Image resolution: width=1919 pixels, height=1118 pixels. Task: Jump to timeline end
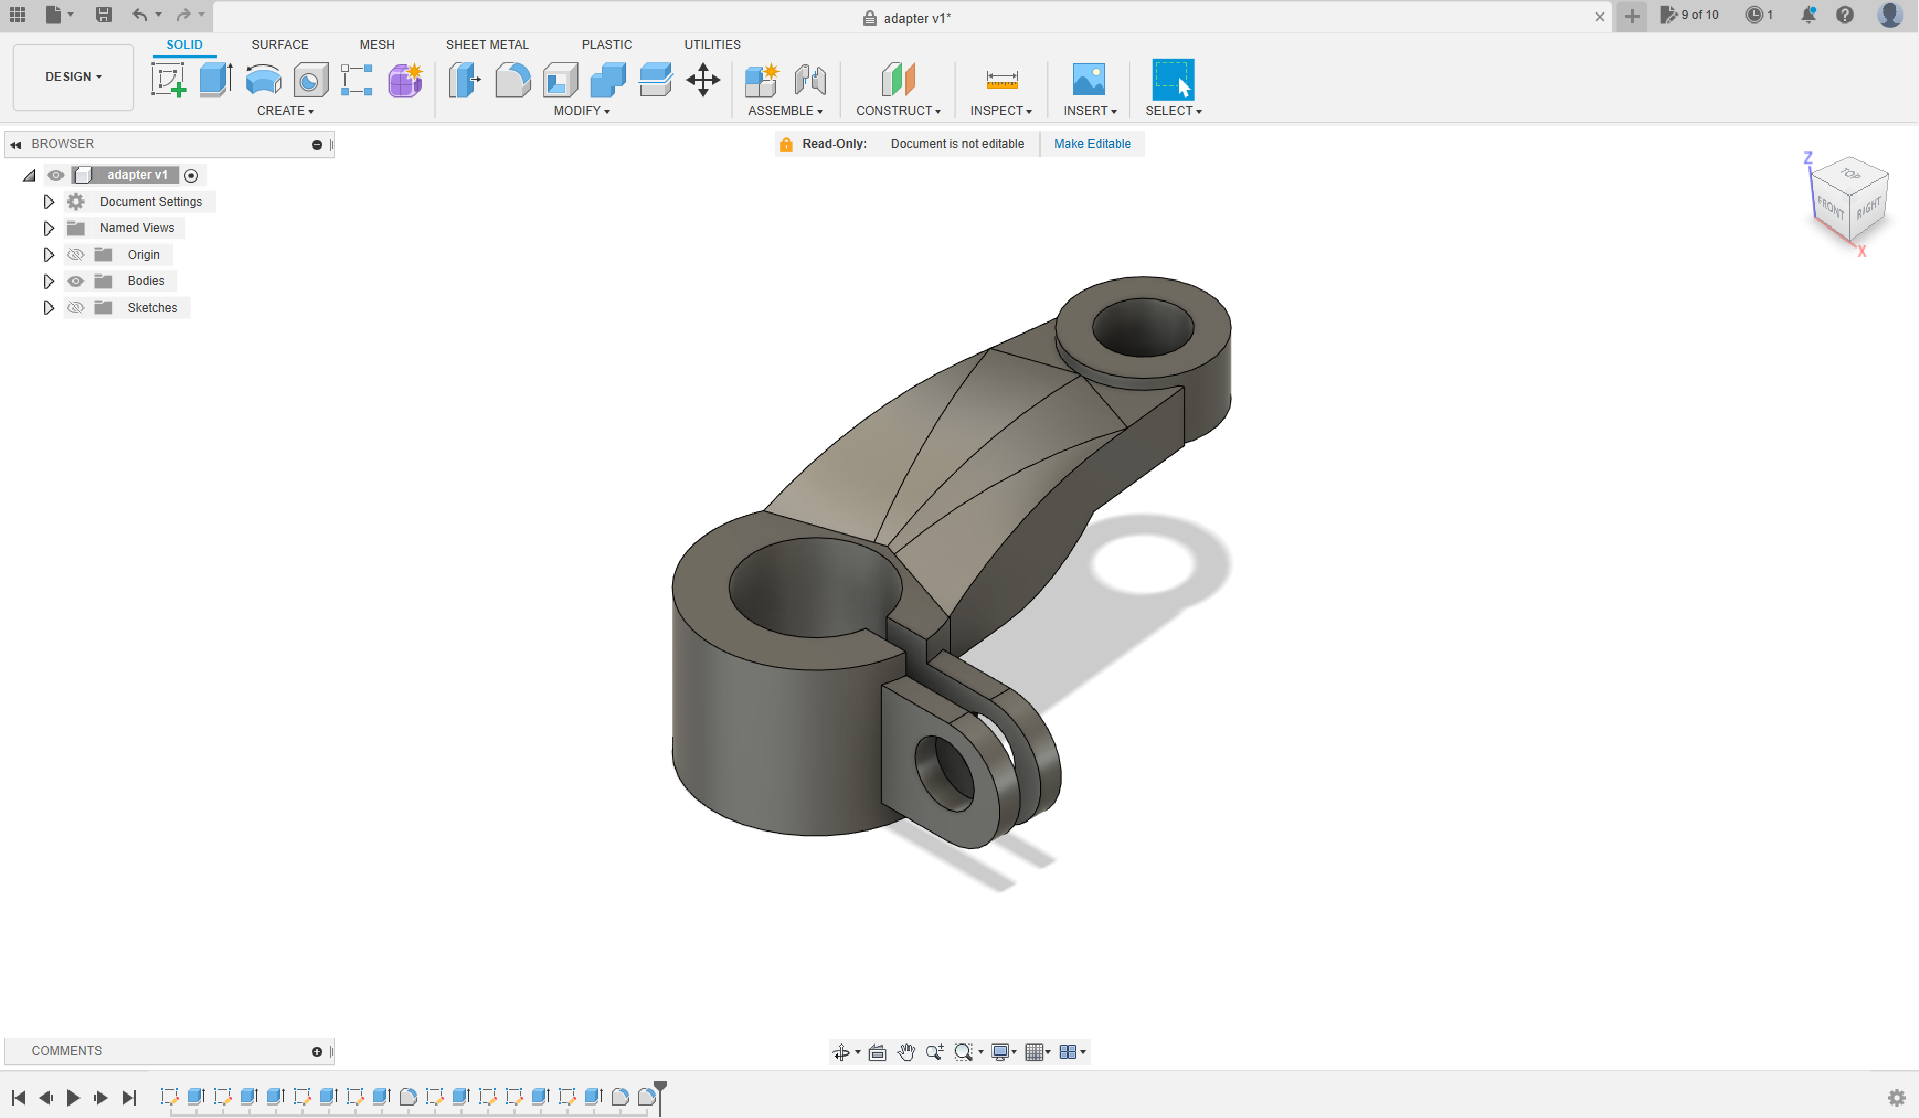(129, 1098)
